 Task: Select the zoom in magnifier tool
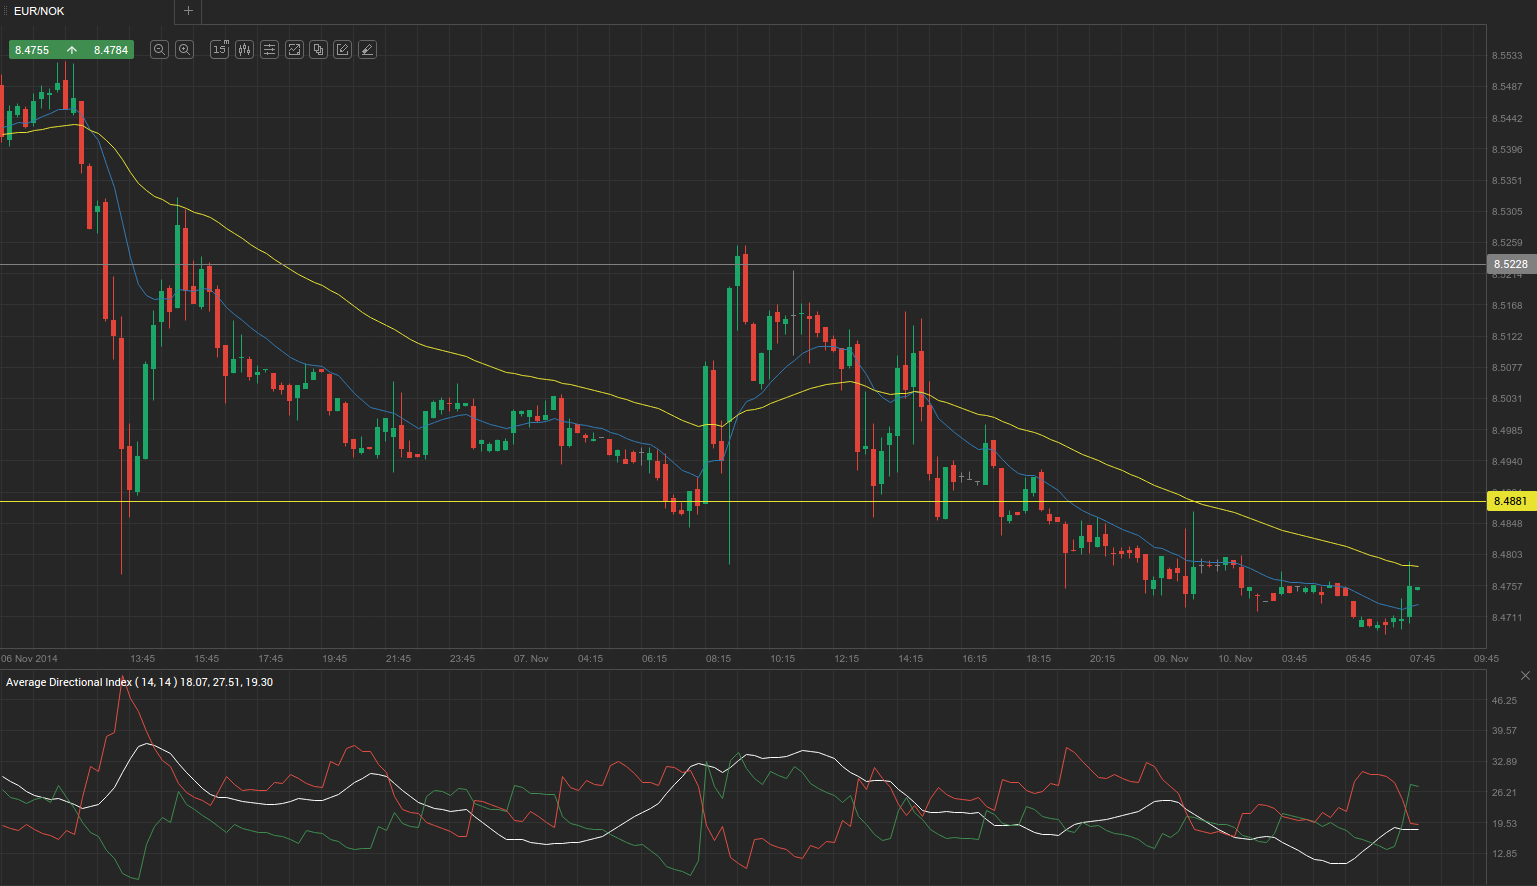pyautogui.click(x=184, y=49)
